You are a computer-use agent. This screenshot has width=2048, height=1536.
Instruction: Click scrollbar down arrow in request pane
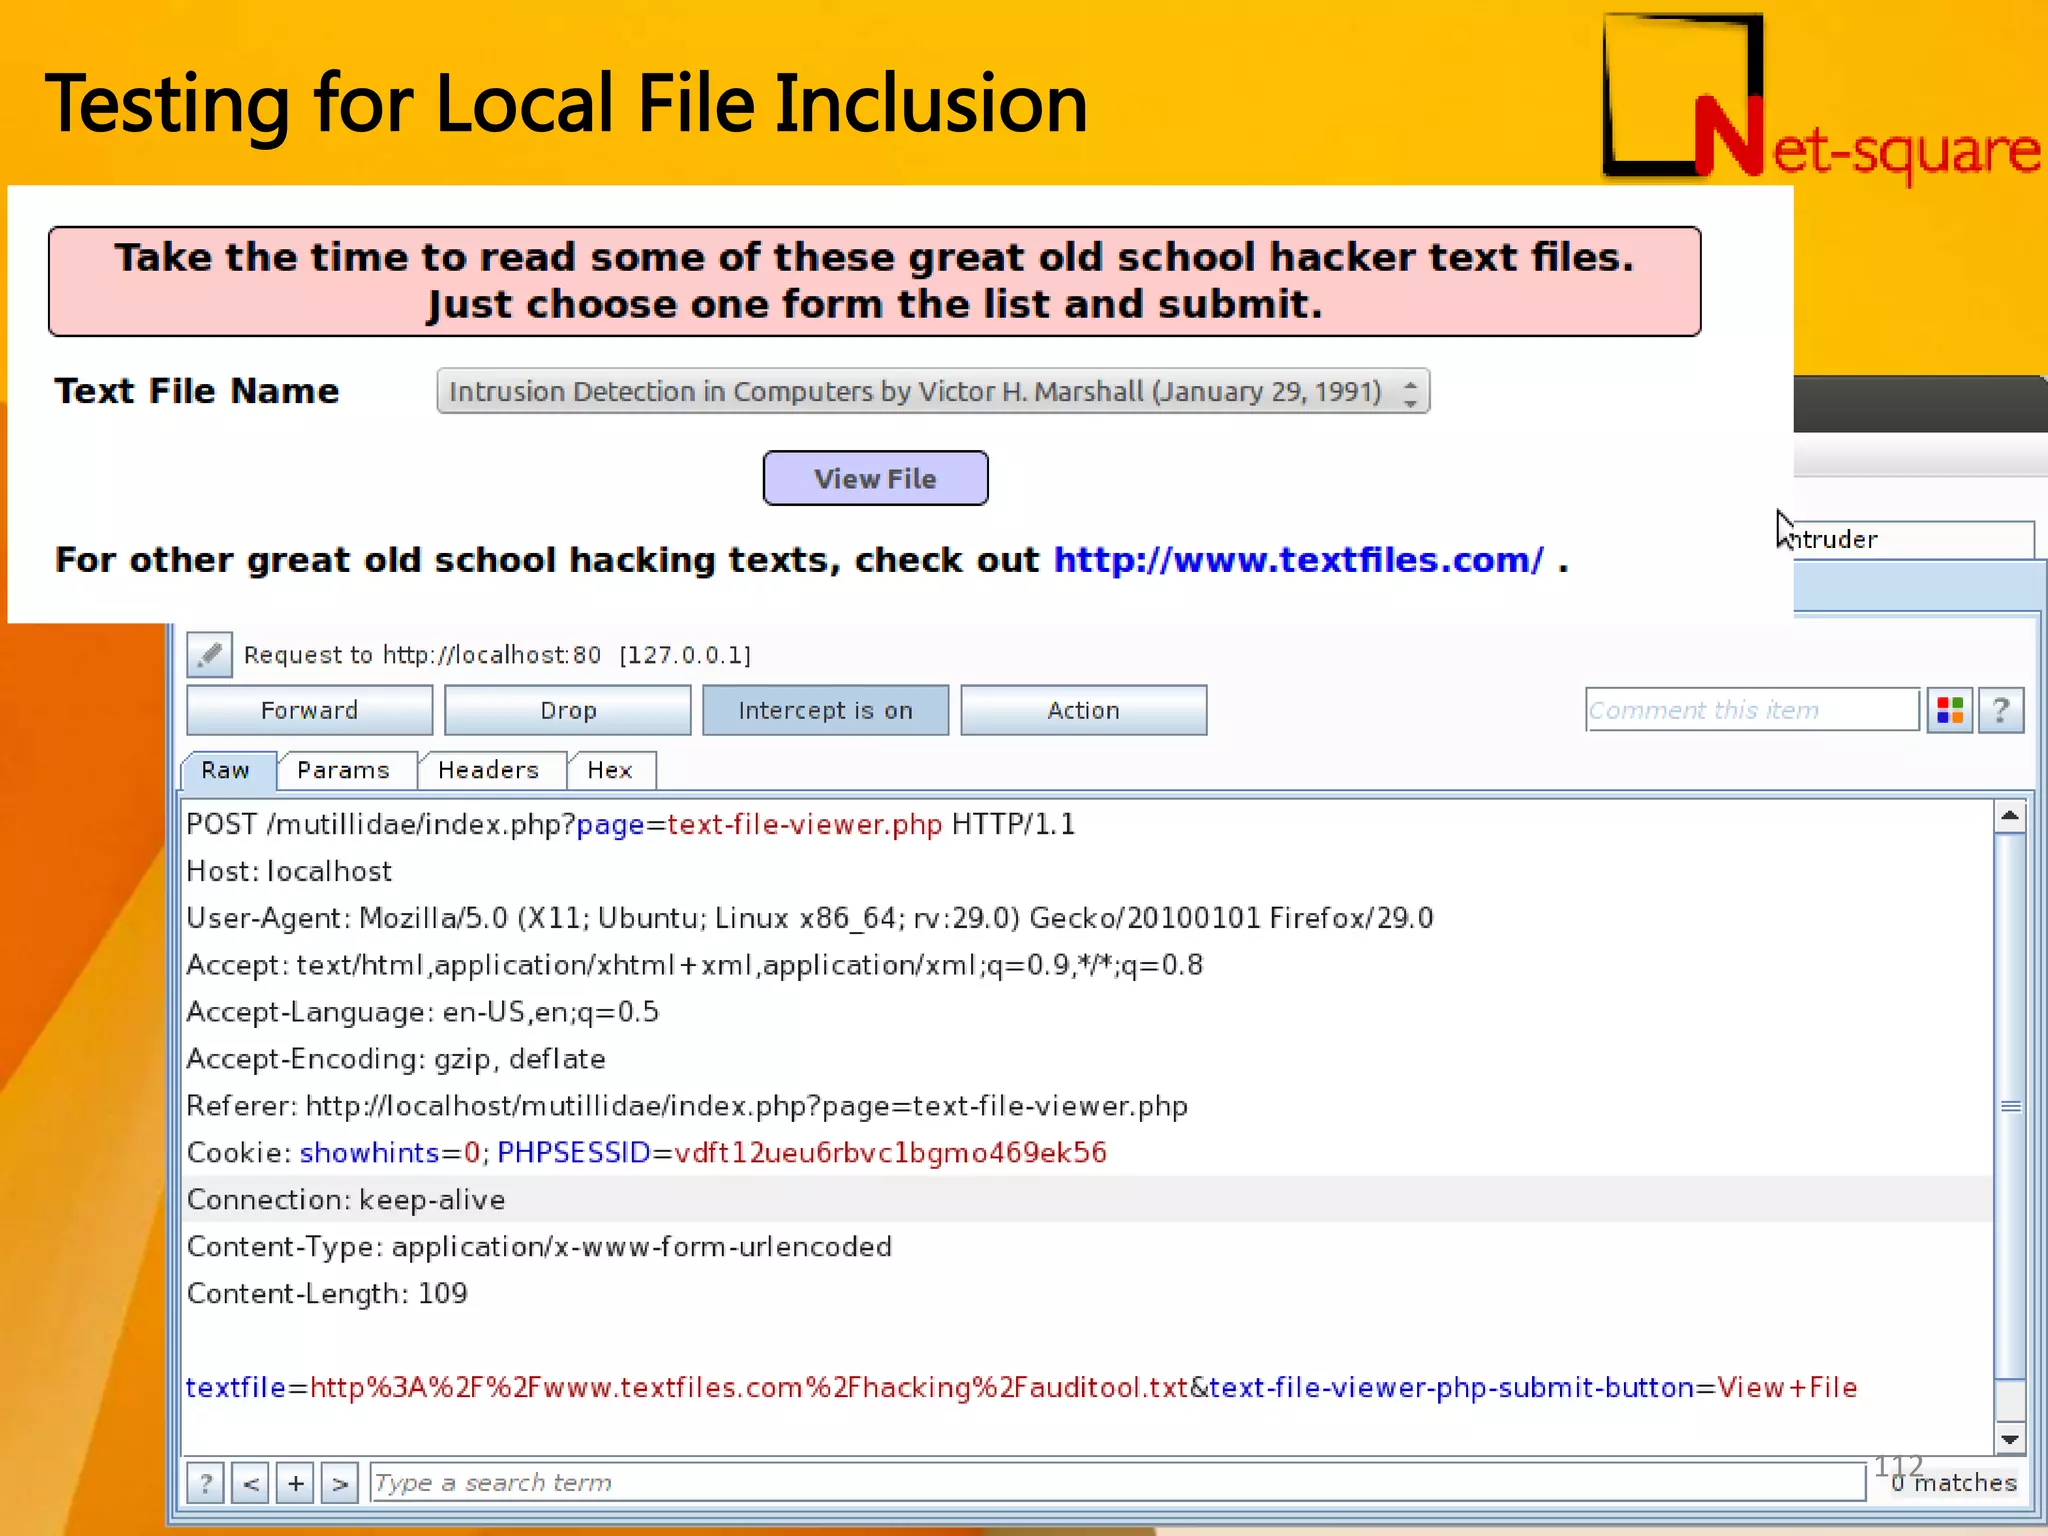[2010, 1438]
